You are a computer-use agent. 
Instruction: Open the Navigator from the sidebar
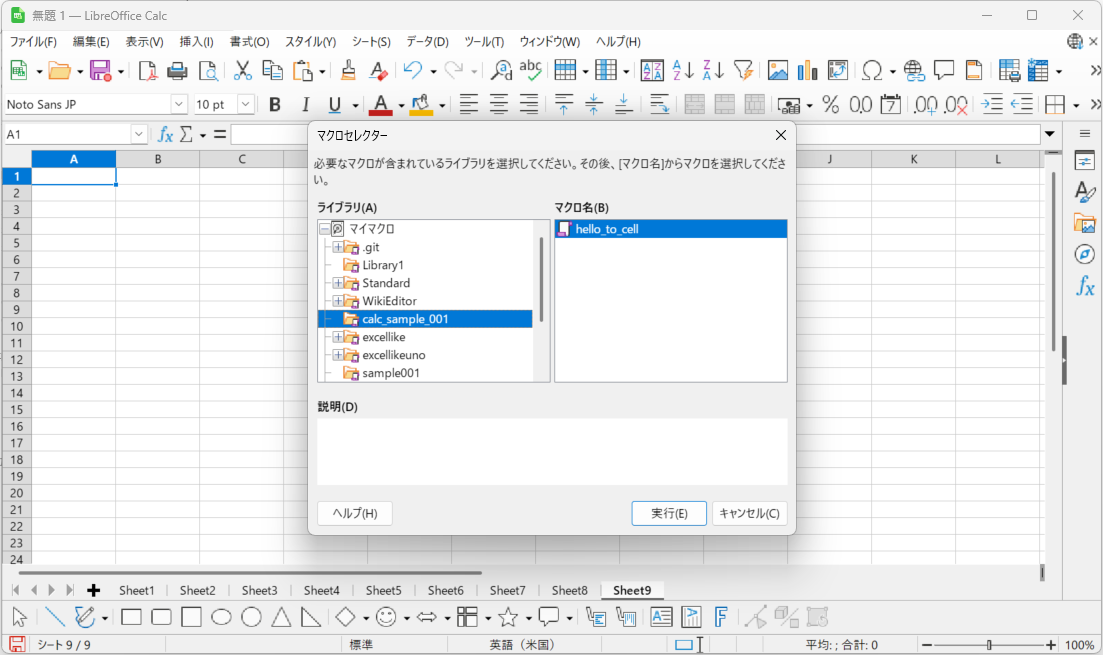[x=1084, y=253]
